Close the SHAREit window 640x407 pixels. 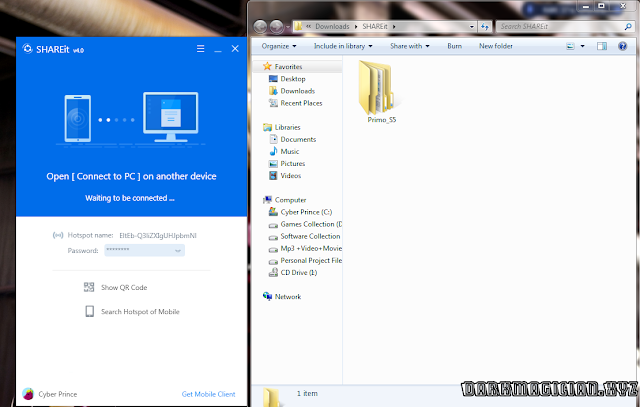pyautogui.click(x=235, y=49)
